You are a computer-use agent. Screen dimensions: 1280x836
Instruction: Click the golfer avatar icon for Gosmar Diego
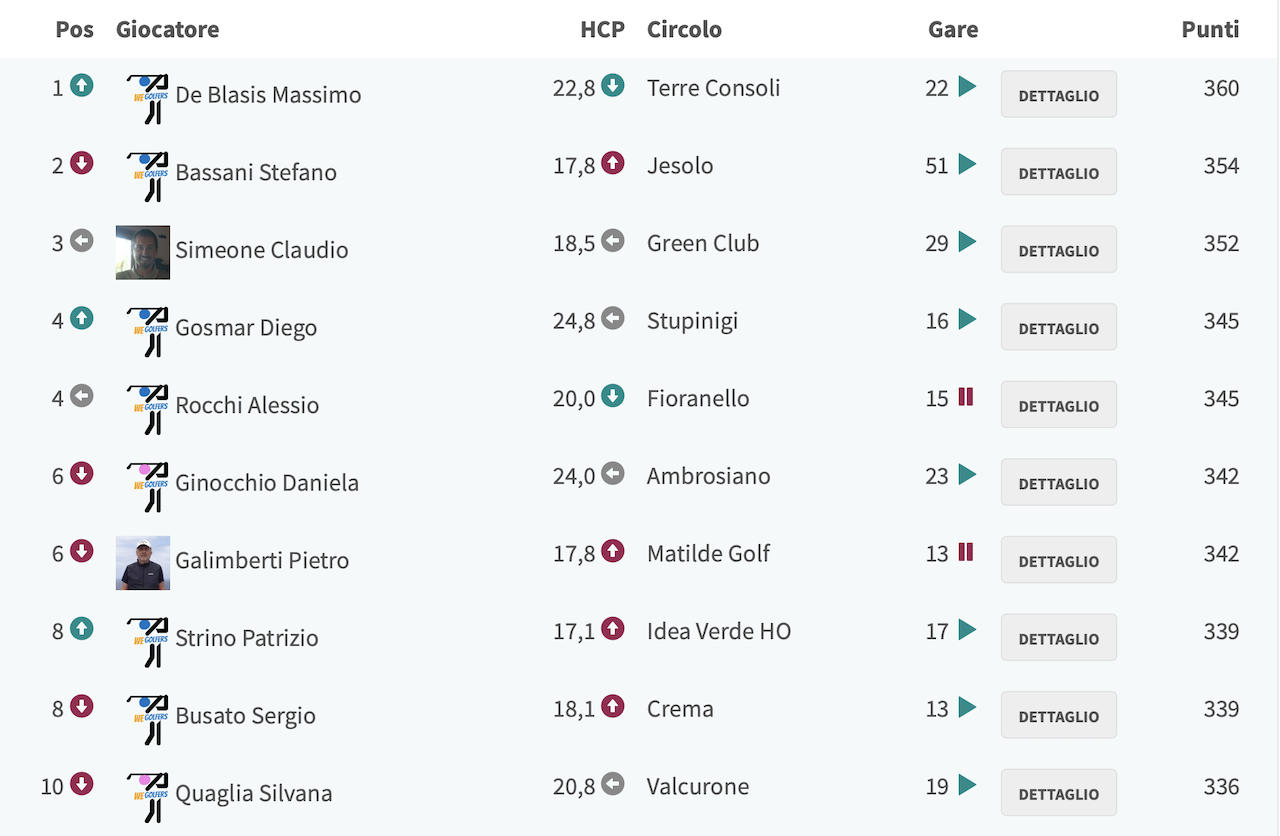[147, 332]
